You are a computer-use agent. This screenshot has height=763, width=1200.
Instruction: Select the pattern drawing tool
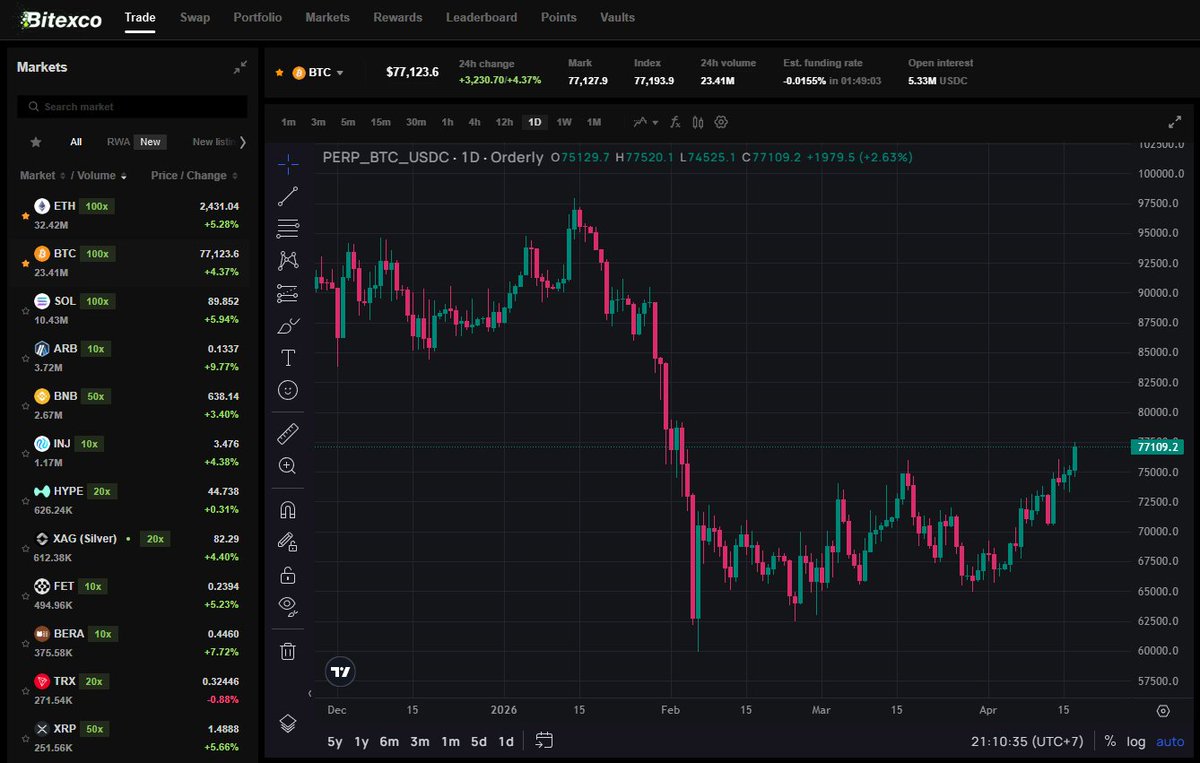coord(288,261)
